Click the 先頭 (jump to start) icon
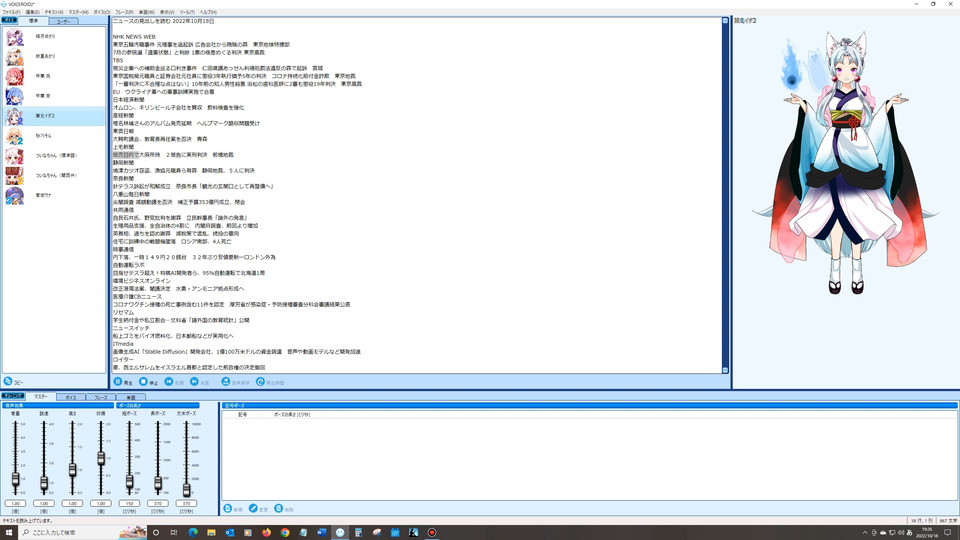The height and width of the screenshot is (540, 960). pos(169,381)
